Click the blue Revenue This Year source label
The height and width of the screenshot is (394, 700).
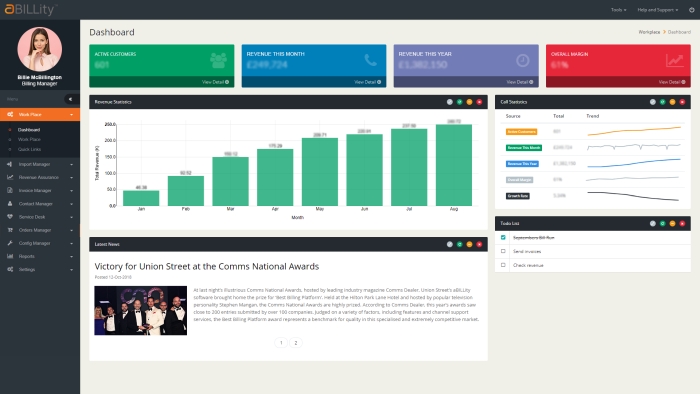(x=522, y=164)
